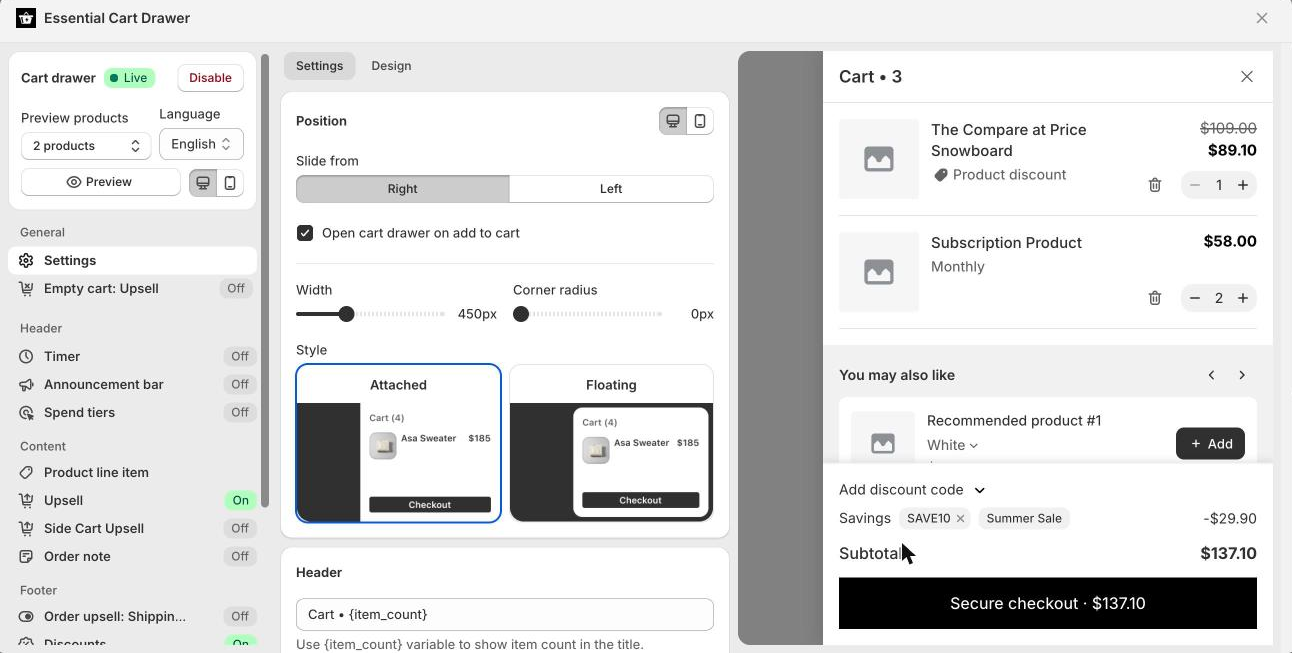Open the Preview products dropdown

click(x=86, y=146)
